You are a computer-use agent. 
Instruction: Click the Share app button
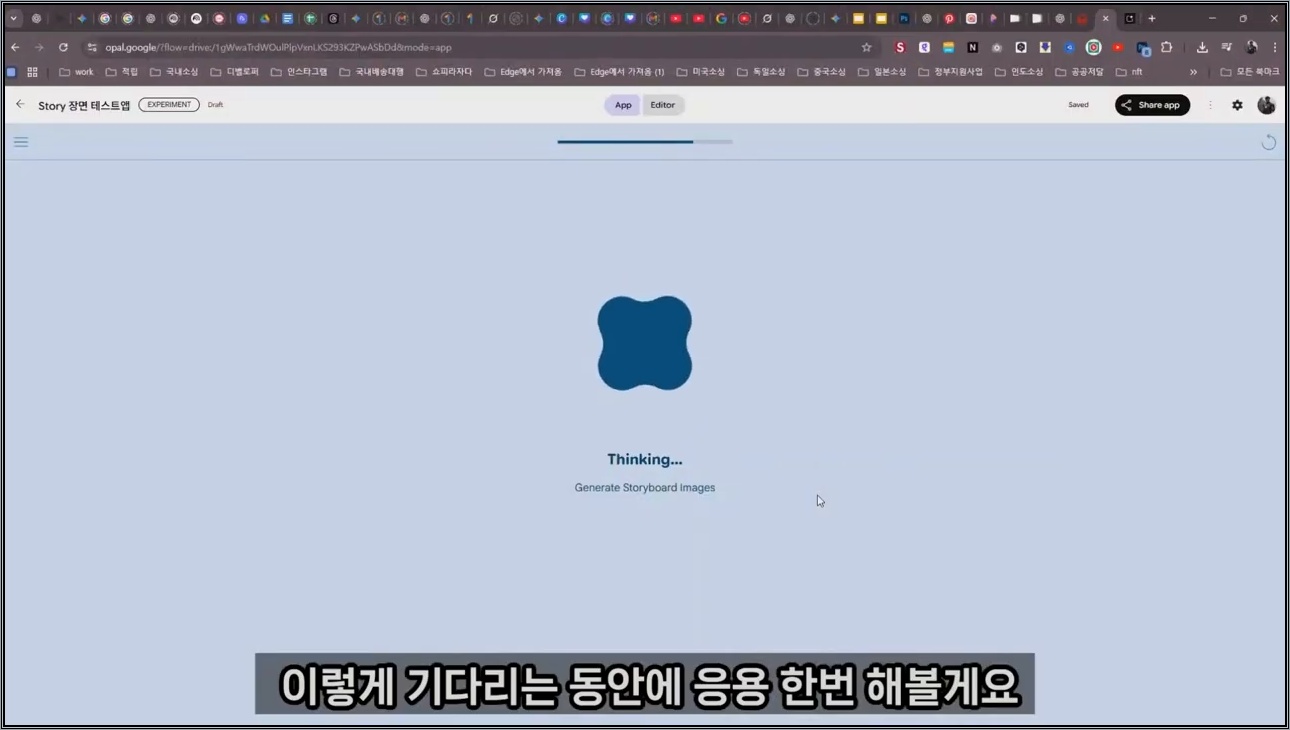coord(1152,105)
